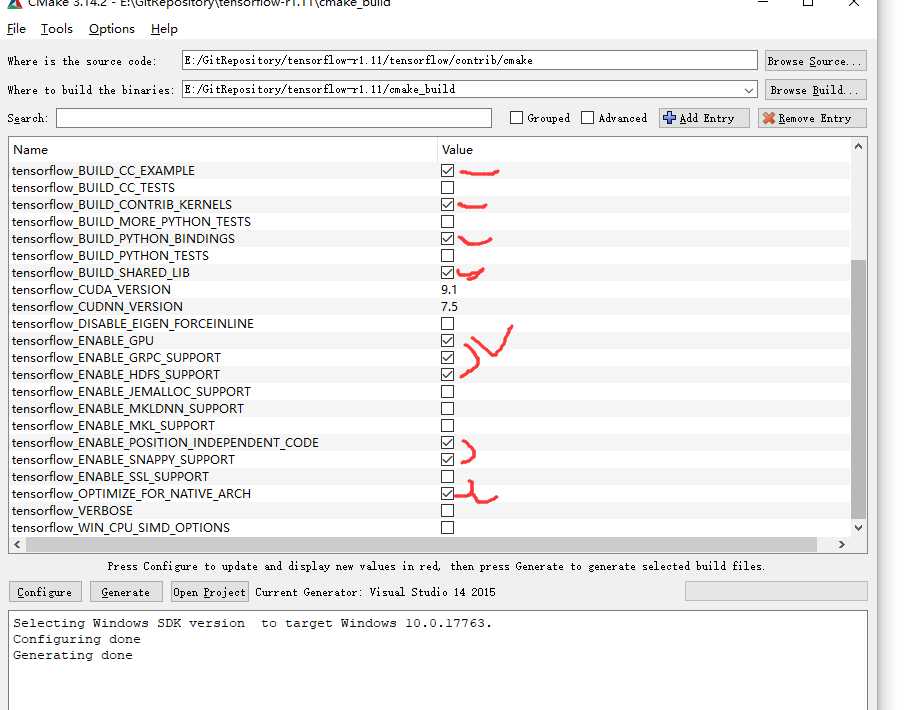Click the vertical scrollbar thumb

858,389
